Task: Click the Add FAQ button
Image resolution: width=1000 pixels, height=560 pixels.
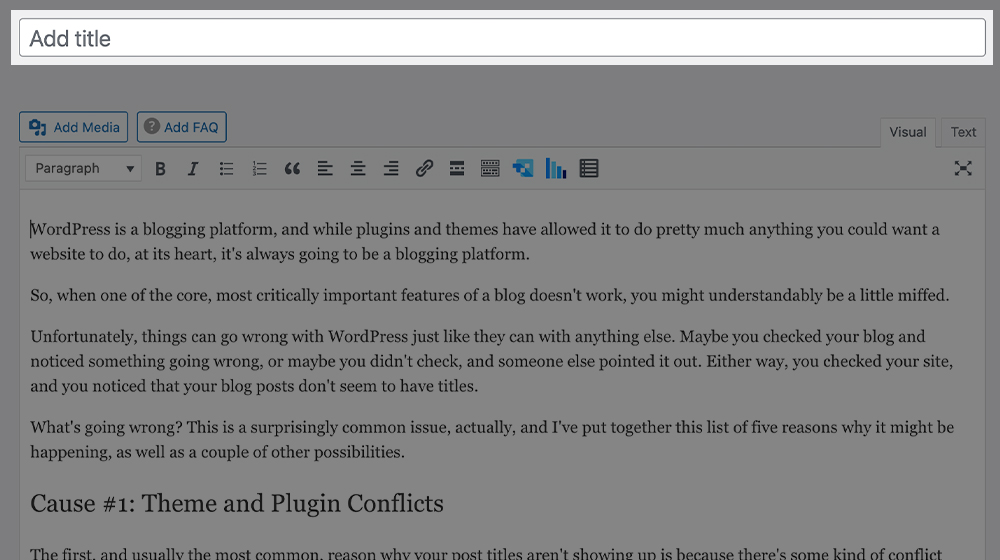Action: (x=182, y=127)
